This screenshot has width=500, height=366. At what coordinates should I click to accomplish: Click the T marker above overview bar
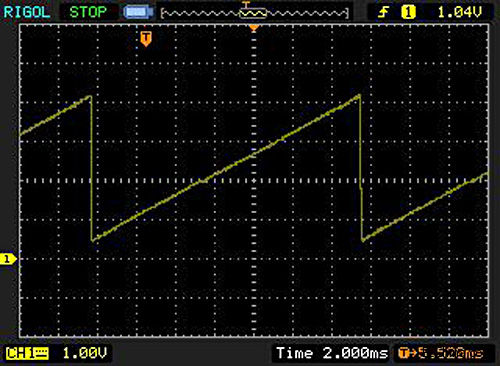(x=246, y=5)
